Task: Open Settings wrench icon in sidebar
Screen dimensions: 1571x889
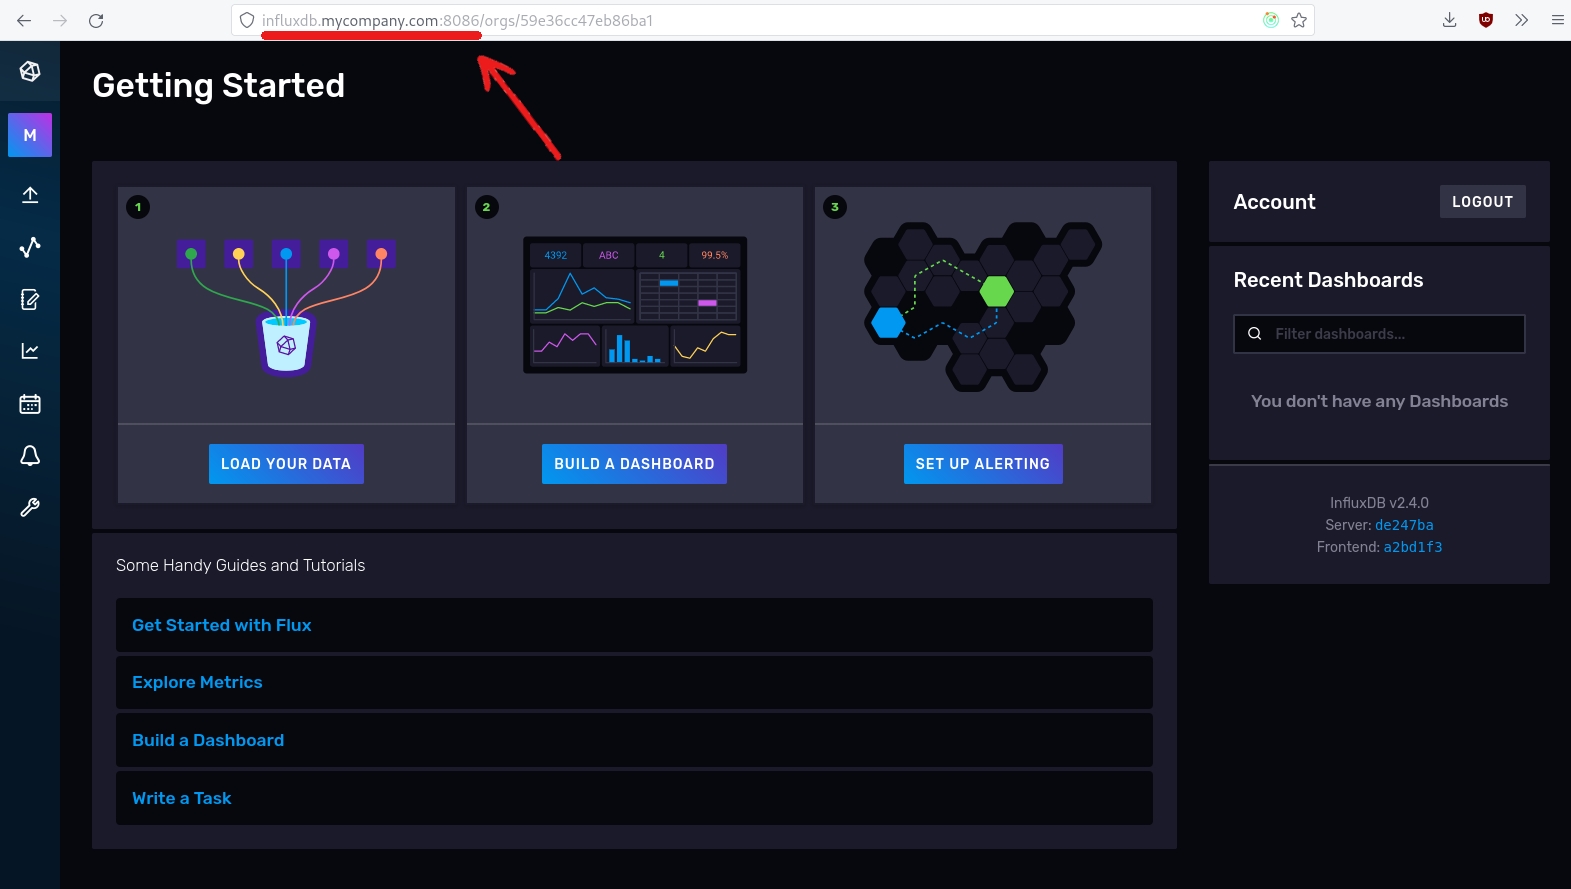Action: 30,508
